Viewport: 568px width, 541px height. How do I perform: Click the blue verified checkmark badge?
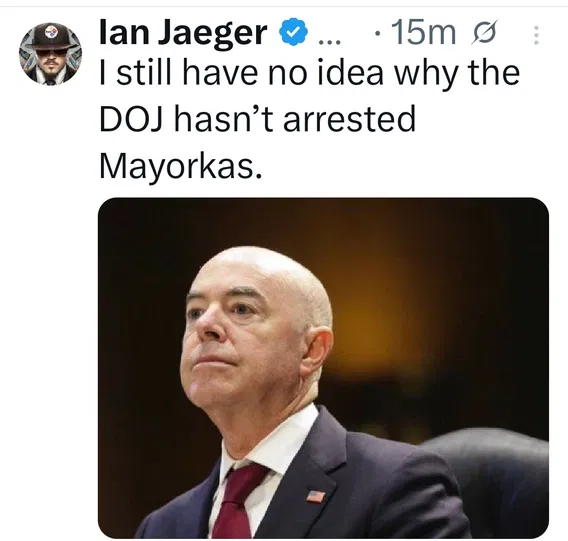[x=293, y=33]
